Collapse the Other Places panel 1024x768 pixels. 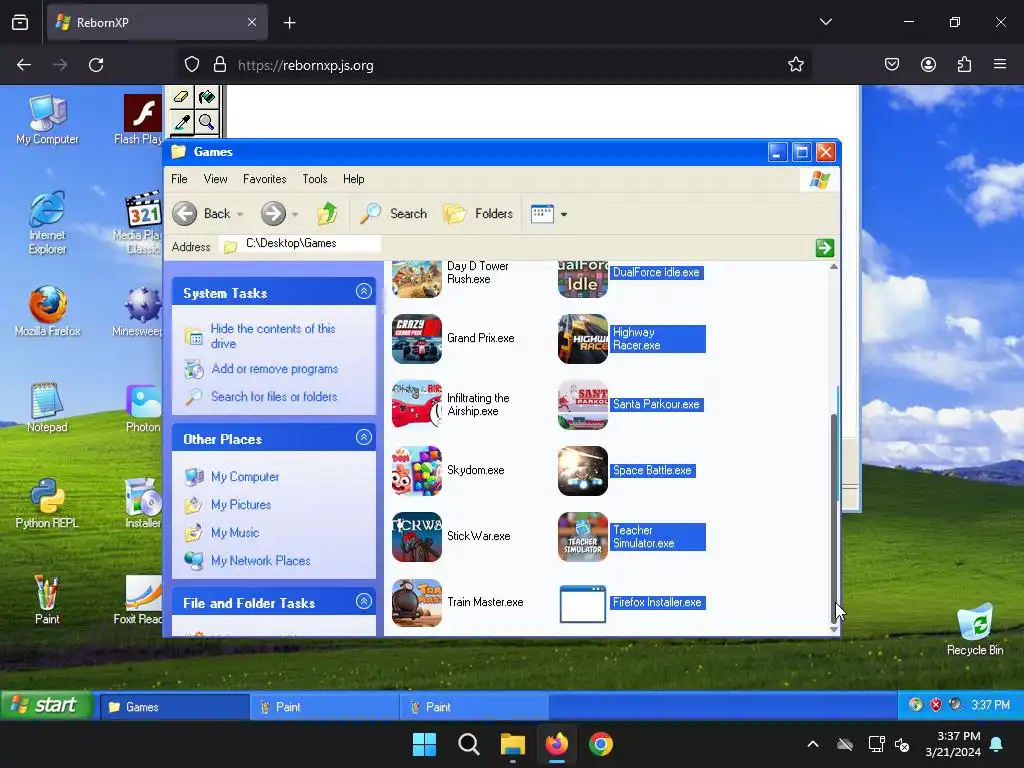pos(364,438)
